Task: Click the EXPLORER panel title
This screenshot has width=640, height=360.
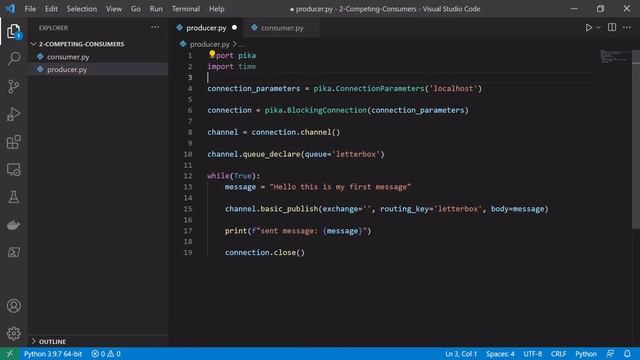Action: 53,28
